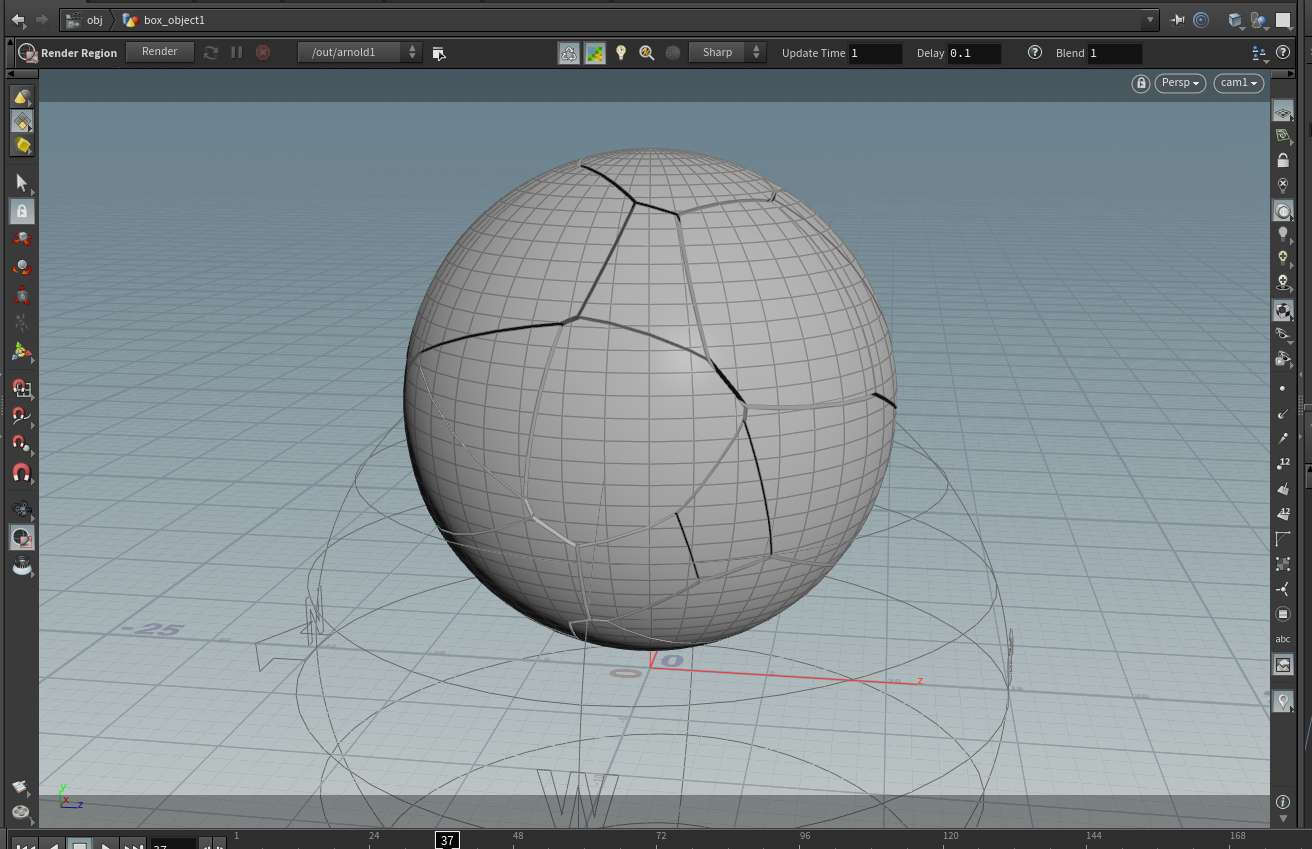Click the Update Time input field
This screenshot has height=849, width=1312.
875,53
